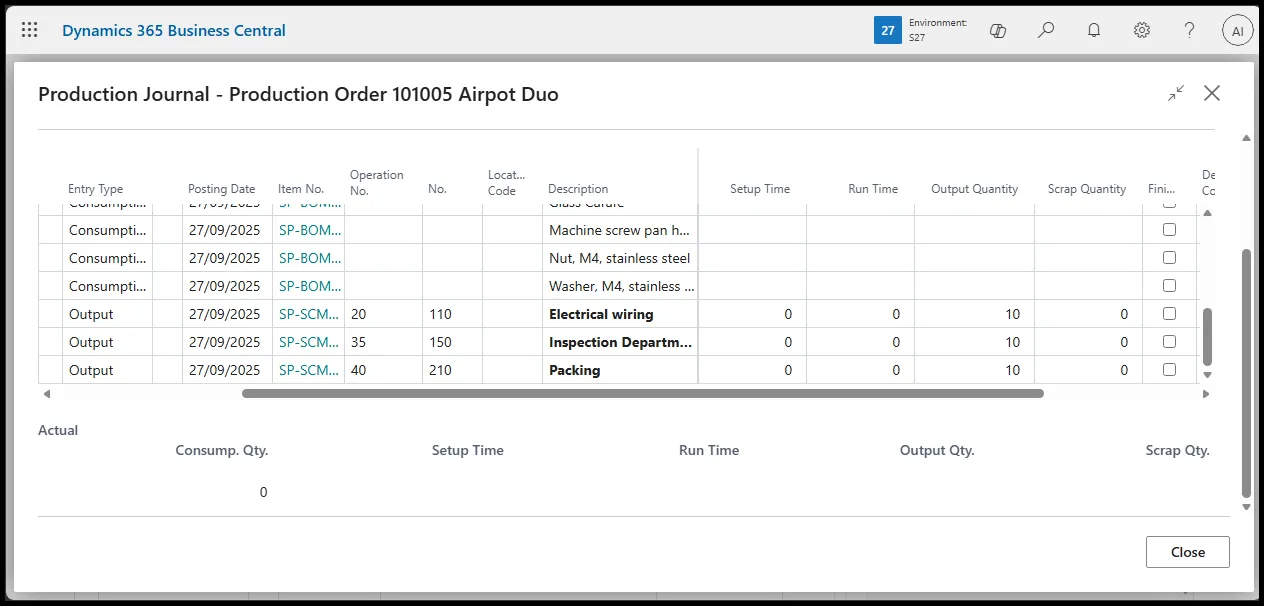Open the AI user account avatar

point(1238,30)
